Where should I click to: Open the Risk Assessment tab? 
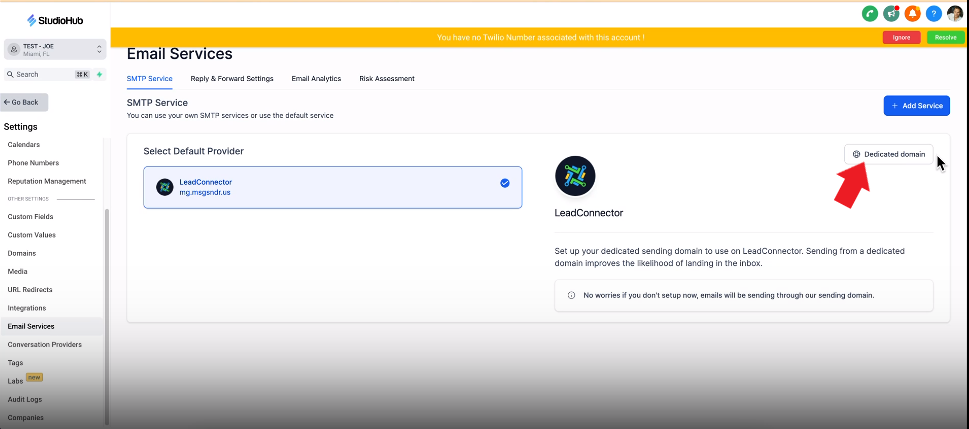click(387, 79)
